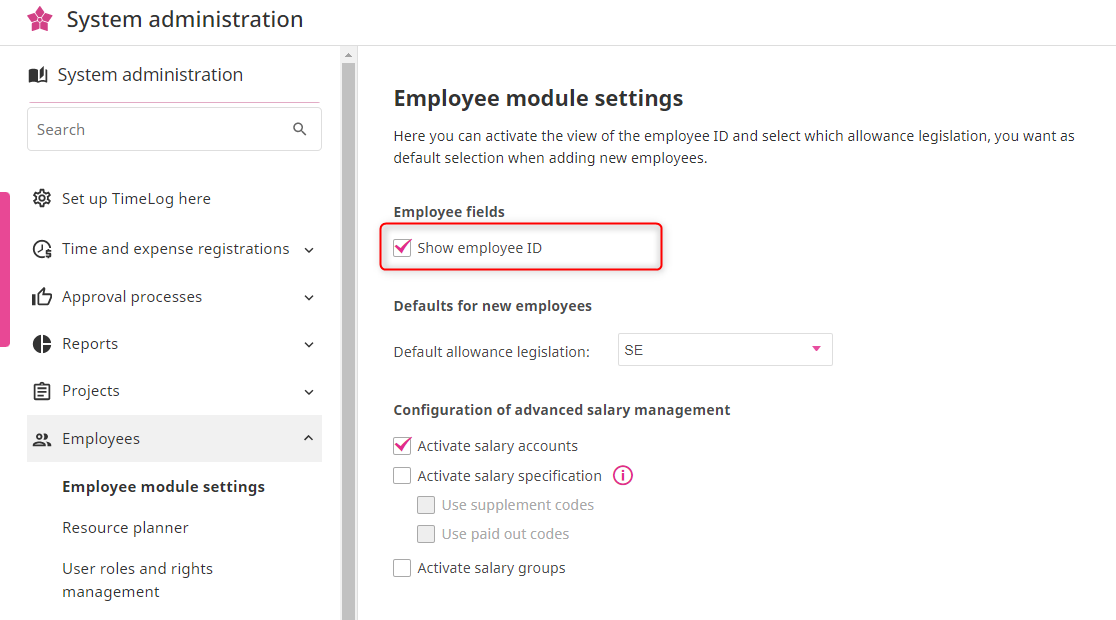Enable the Activate salary specification checkbox
The width and height of the screenshot is (1116, 620).
click(x=402, y=476)
